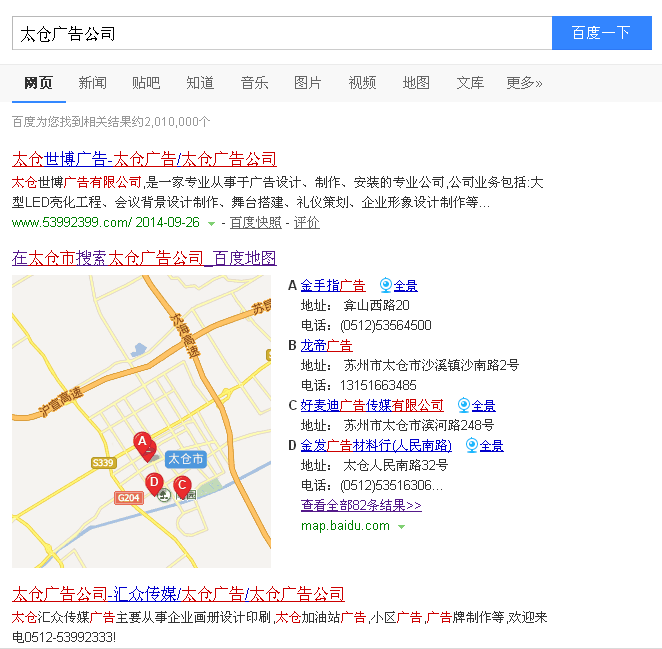Screen dimensions: 662x649
Task: Open panorama icon beside 金手指广告
Action: coord(385,286)
